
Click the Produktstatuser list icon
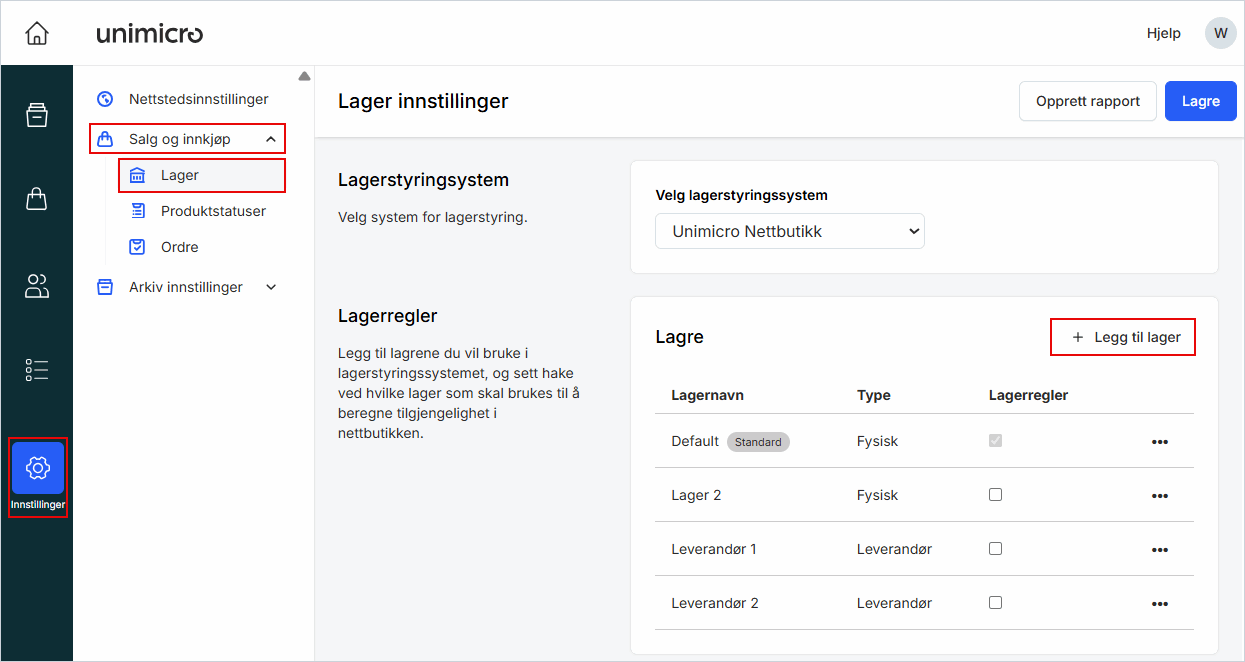pyautogui.click(x=138, y=211)
